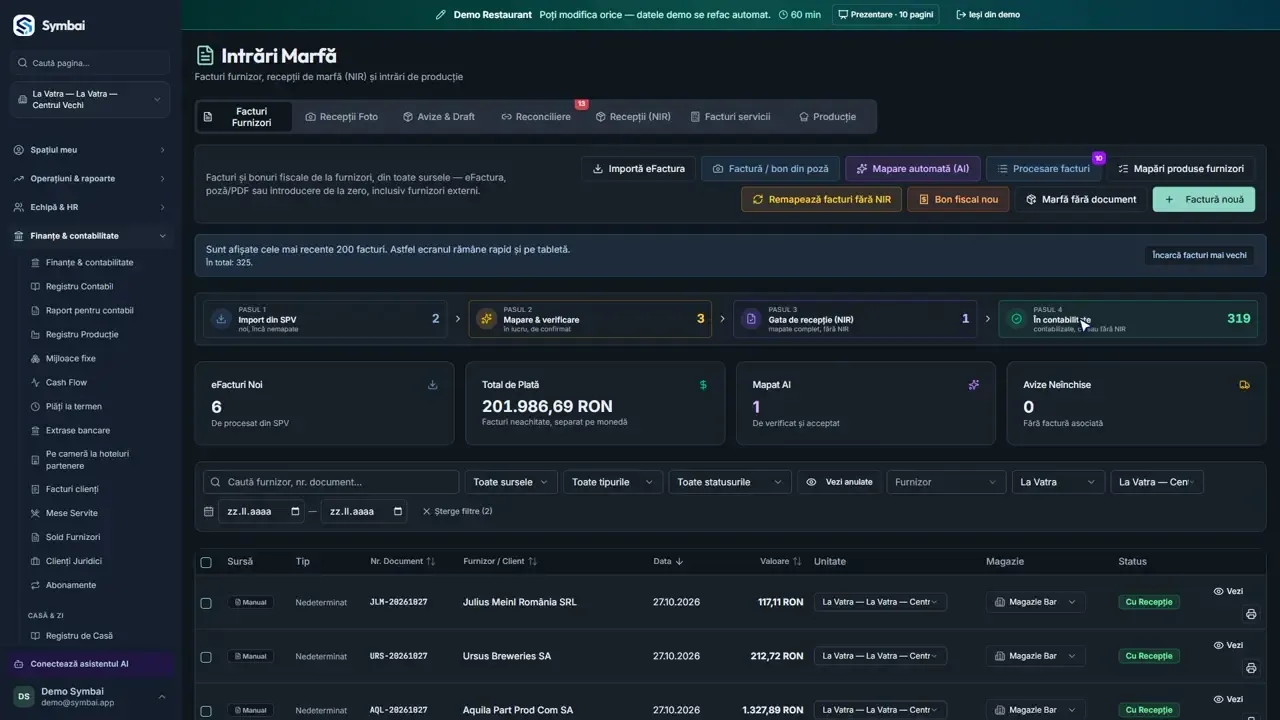Click Șterge filtre (2) link

coord(457,511)
